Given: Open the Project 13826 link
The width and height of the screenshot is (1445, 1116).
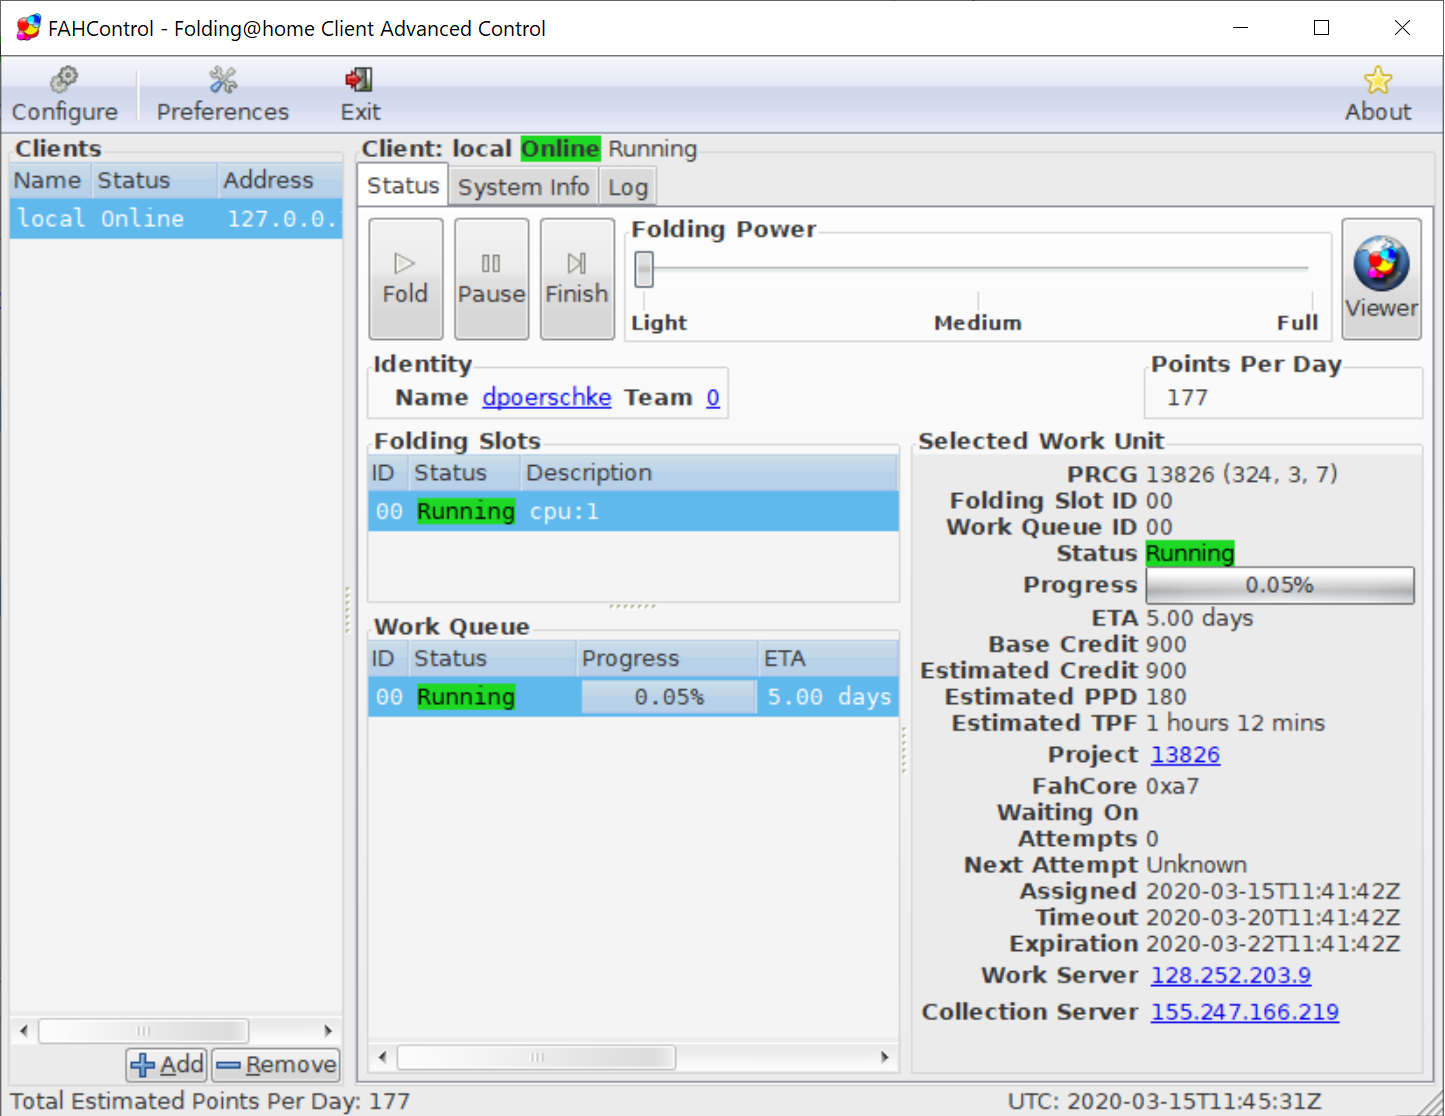Looking at the screenshot, I should coord(1185,755).
